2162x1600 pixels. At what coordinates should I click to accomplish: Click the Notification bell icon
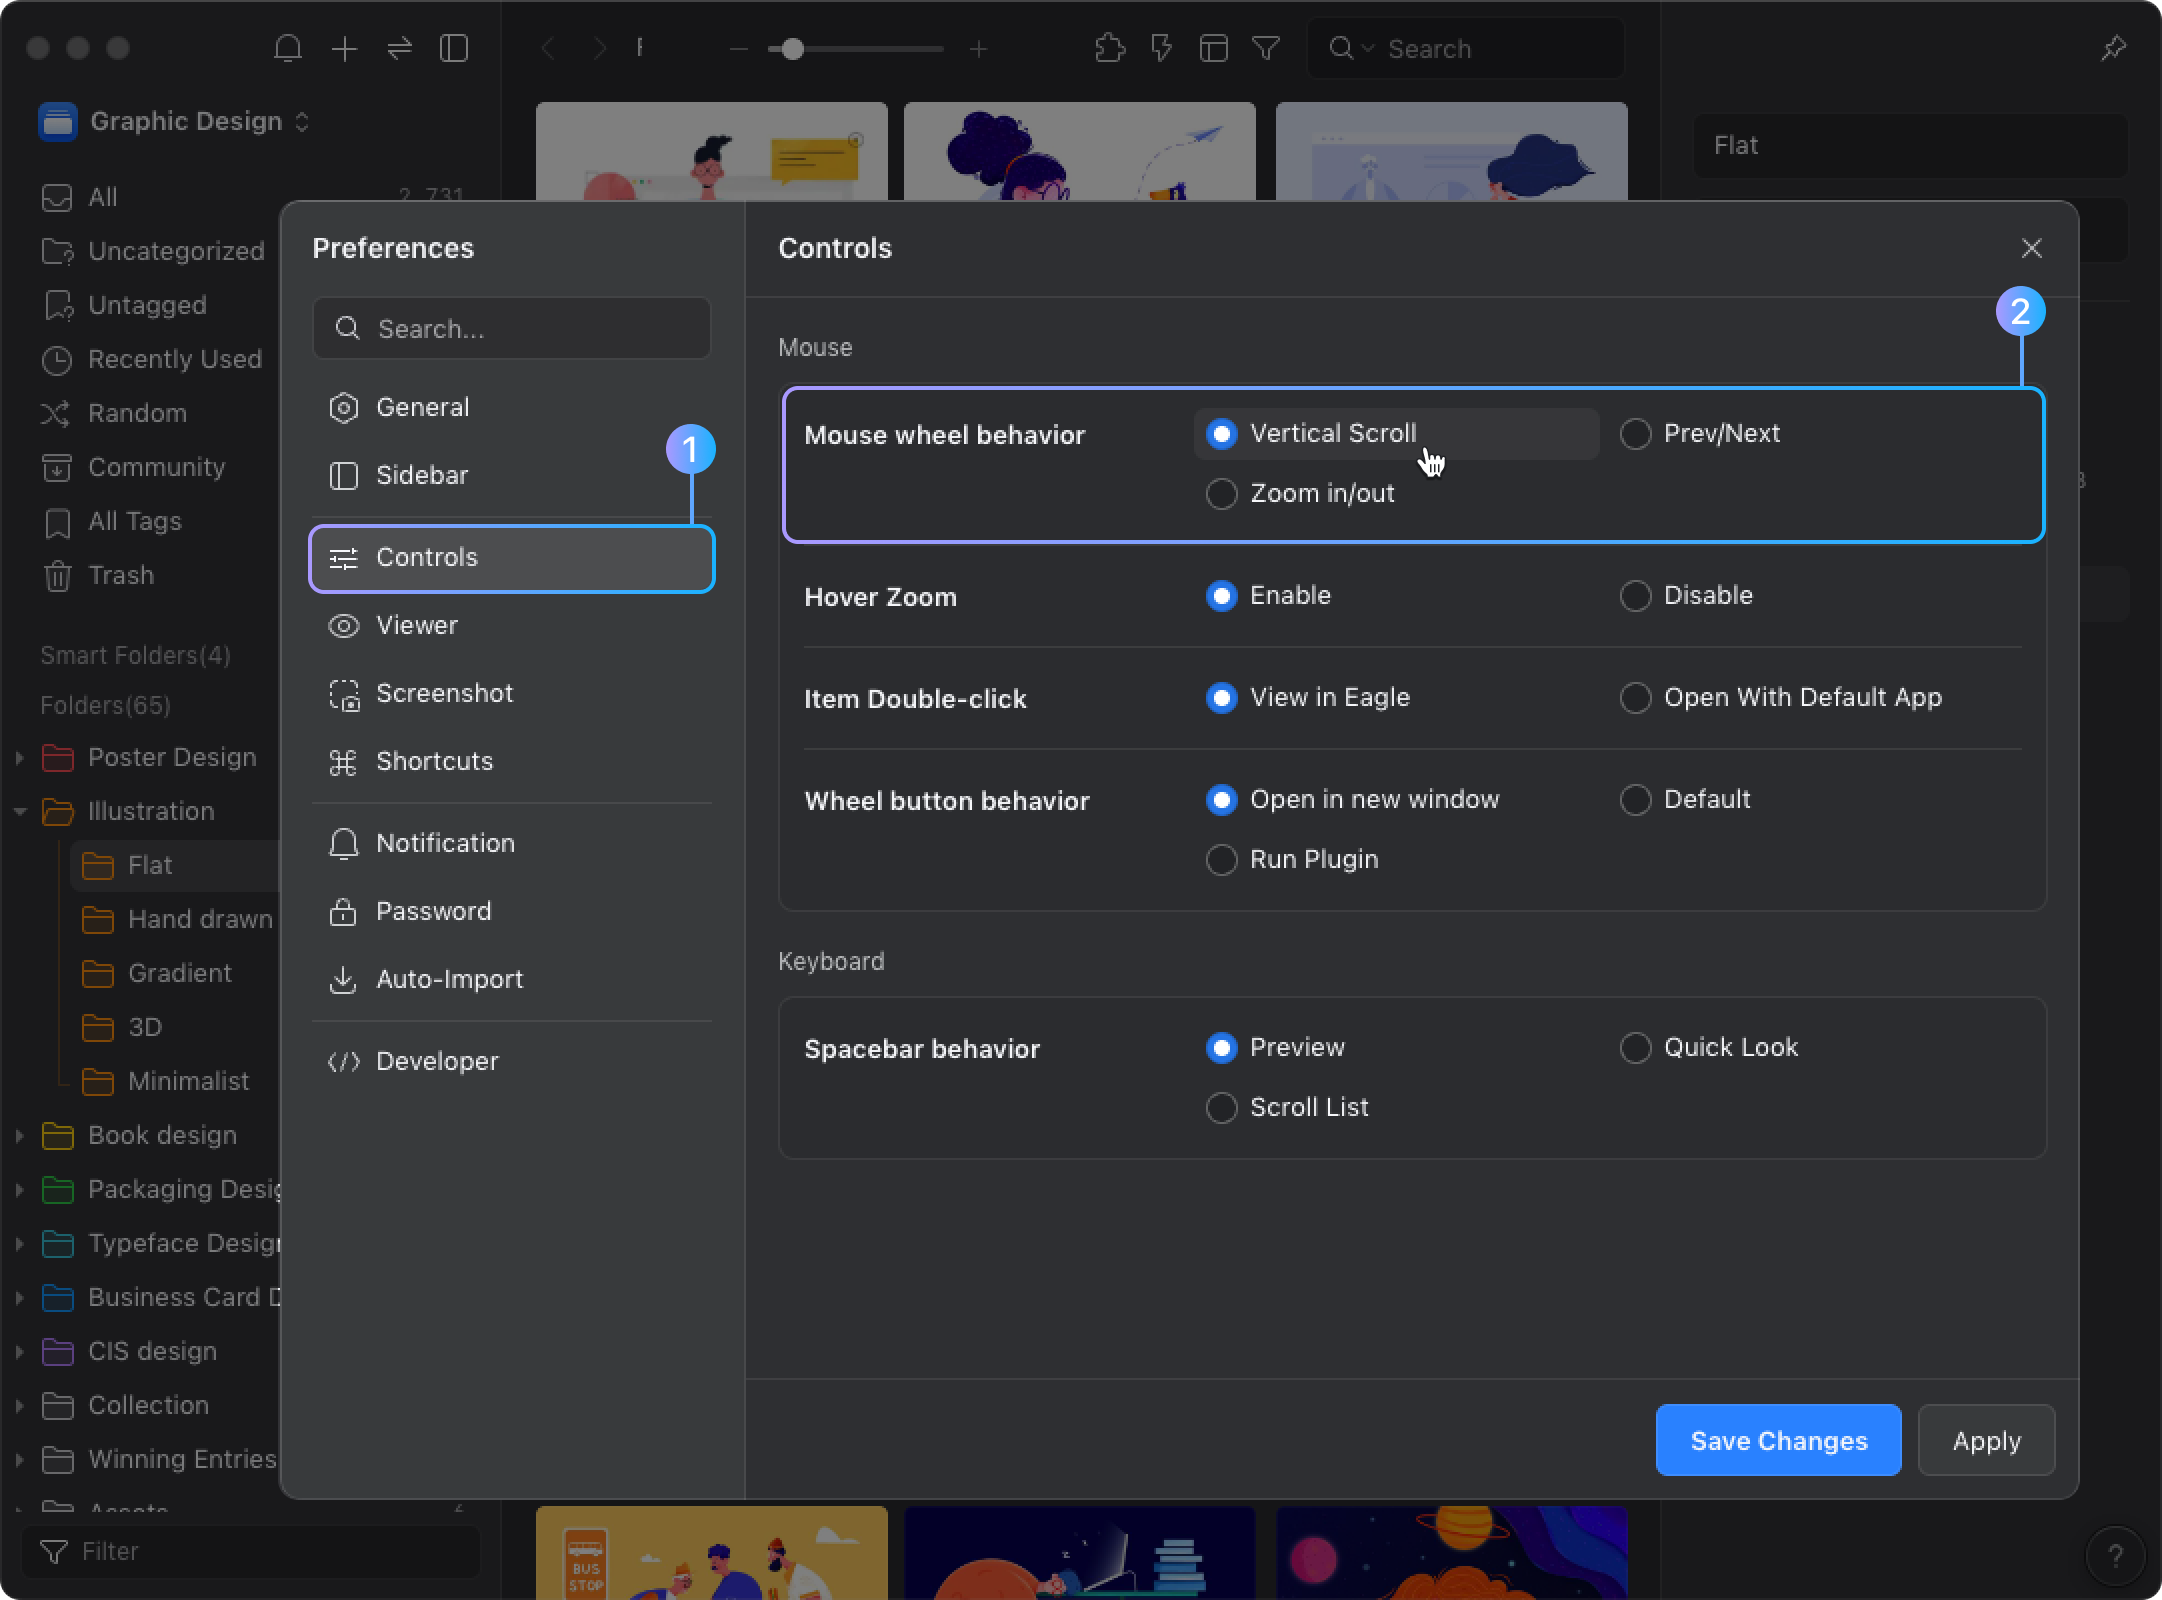(287, 49)
